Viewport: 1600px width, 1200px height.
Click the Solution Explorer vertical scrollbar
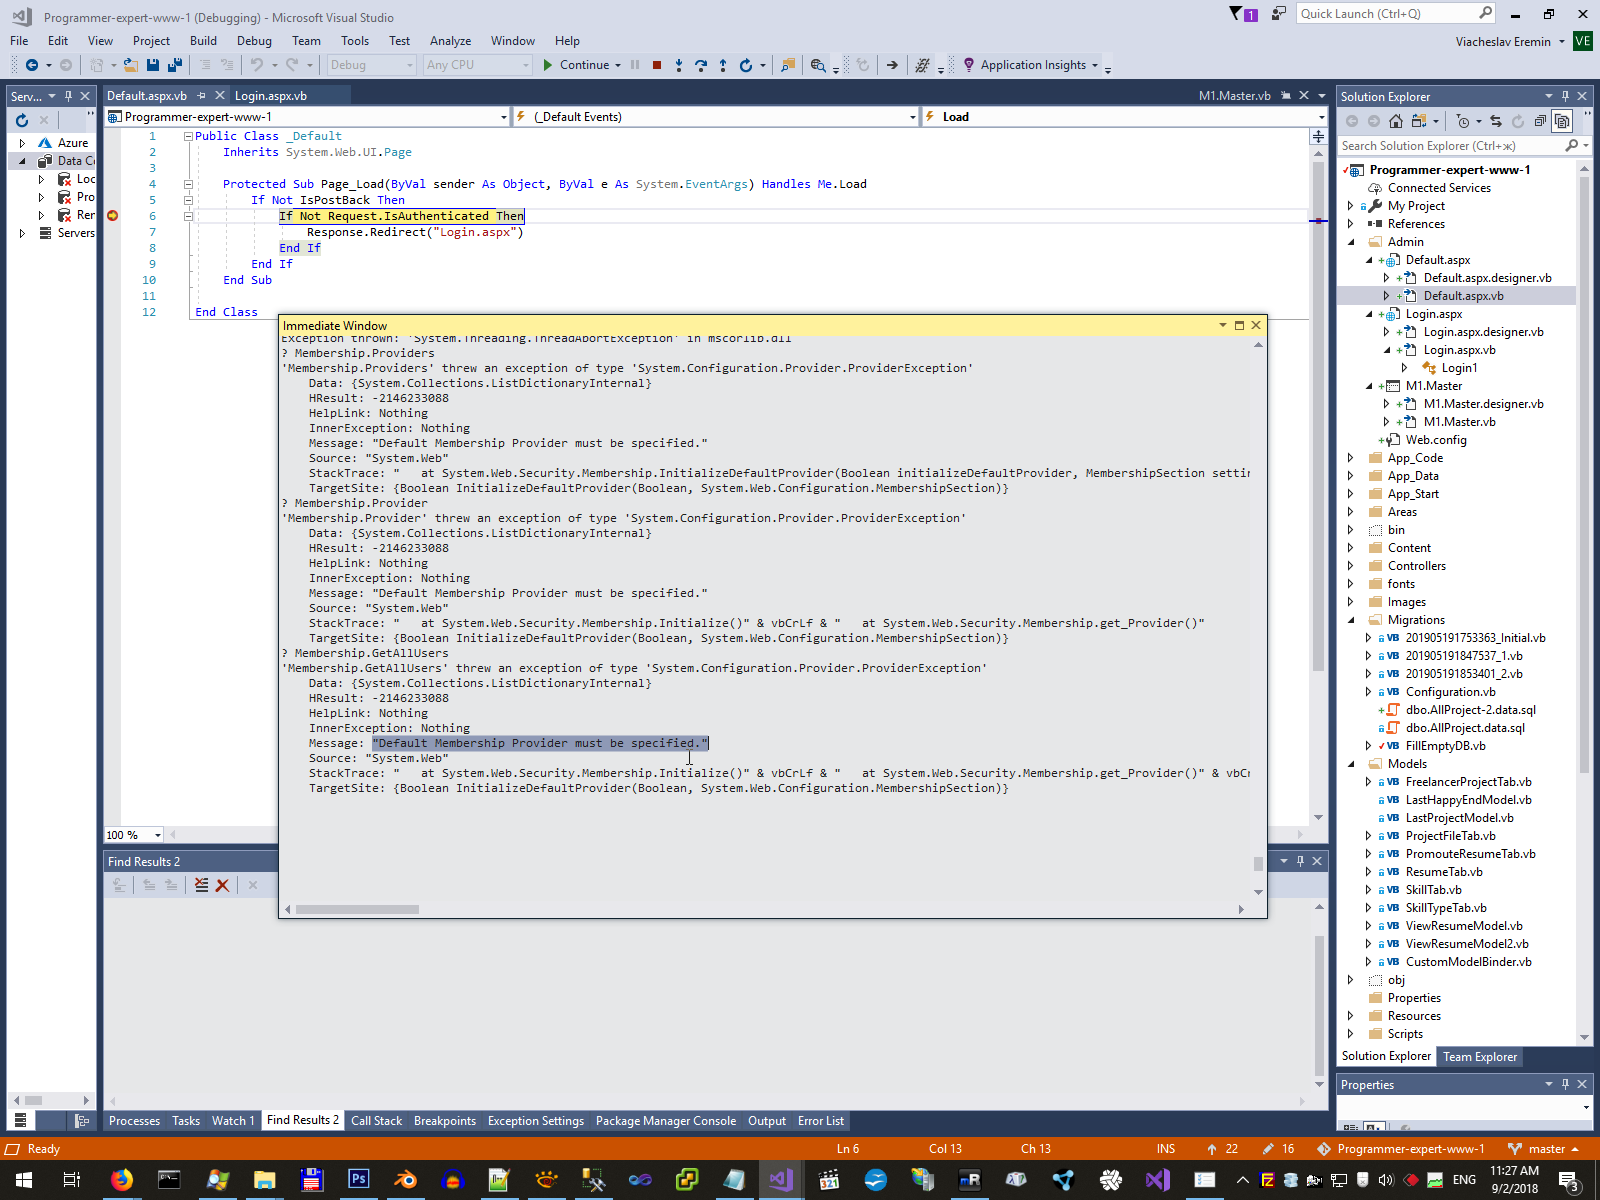1584,475
